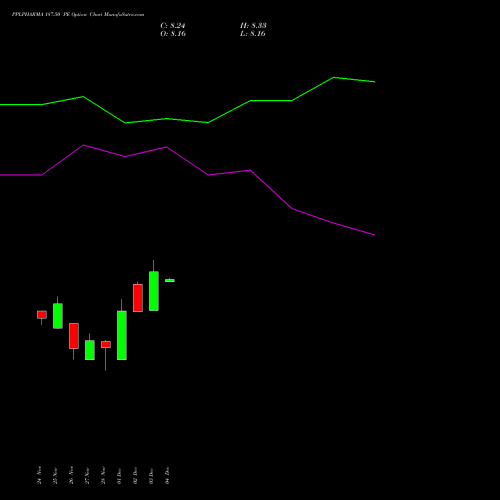Click the 04 Dec date label
The image size is (500, 500).
[x=167, y=475]
